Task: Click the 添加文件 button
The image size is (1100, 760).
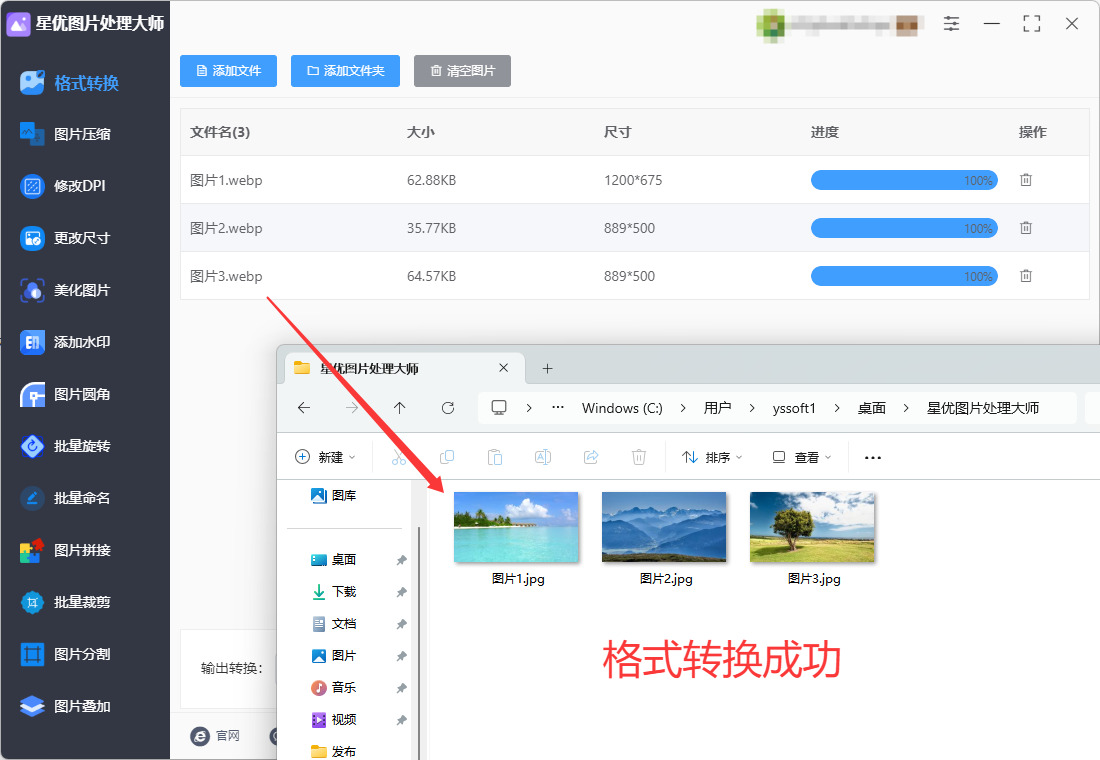Action: point(229,71)
